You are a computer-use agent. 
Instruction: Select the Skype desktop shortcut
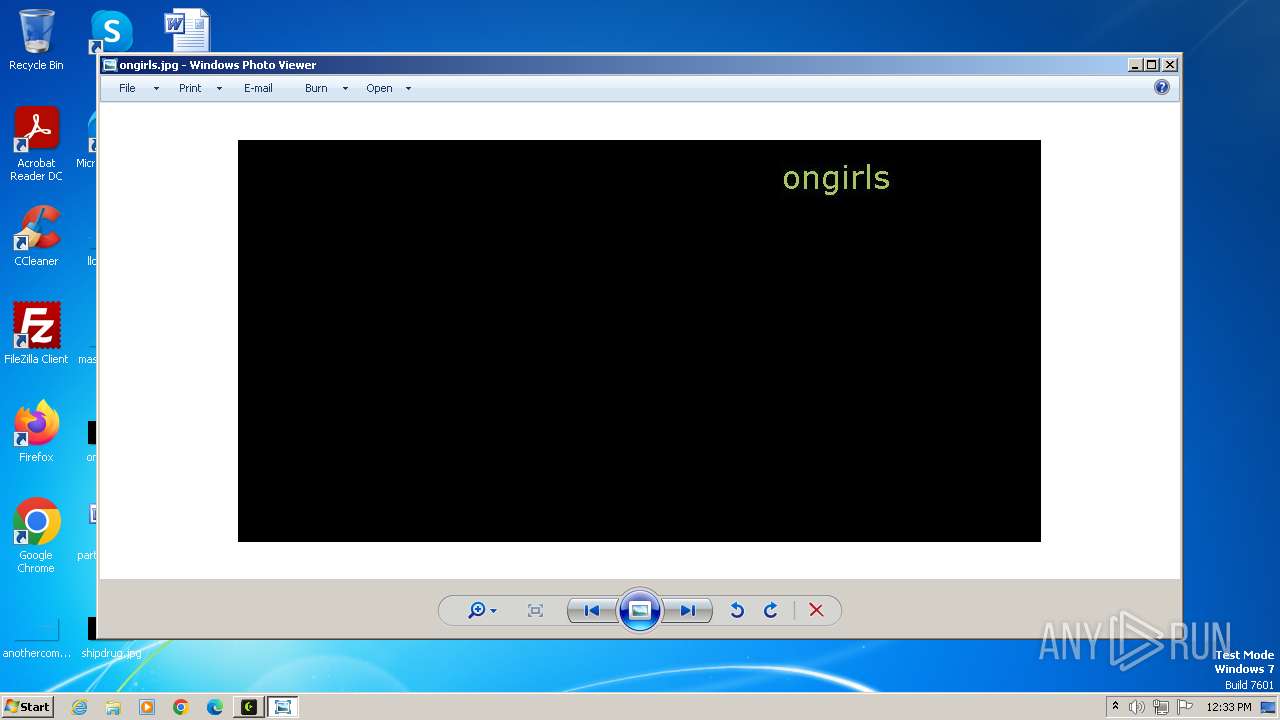(110, 32)
